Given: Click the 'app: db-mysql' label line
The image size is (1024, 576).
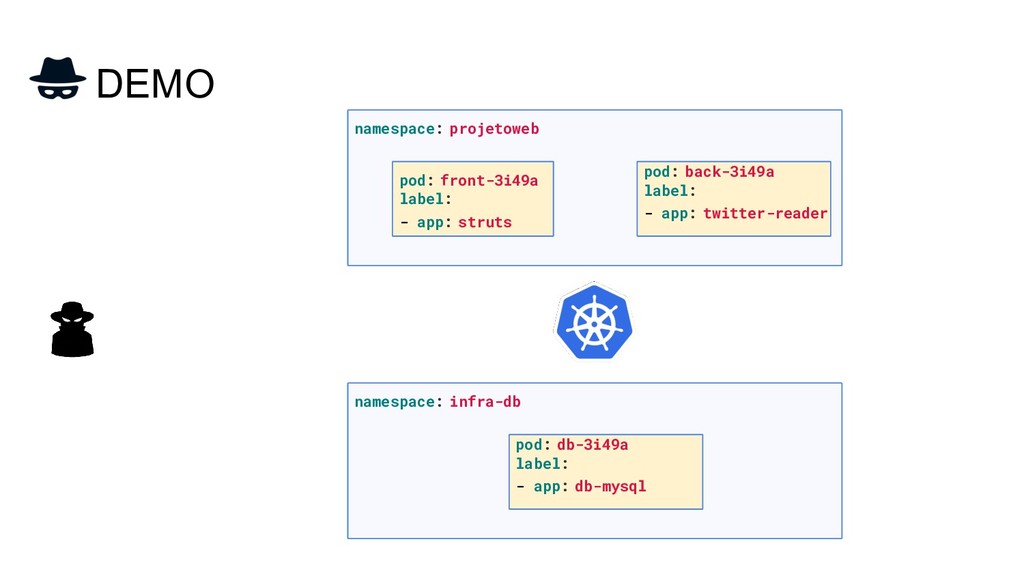Looking at the screenshot, I should (581, 487).
